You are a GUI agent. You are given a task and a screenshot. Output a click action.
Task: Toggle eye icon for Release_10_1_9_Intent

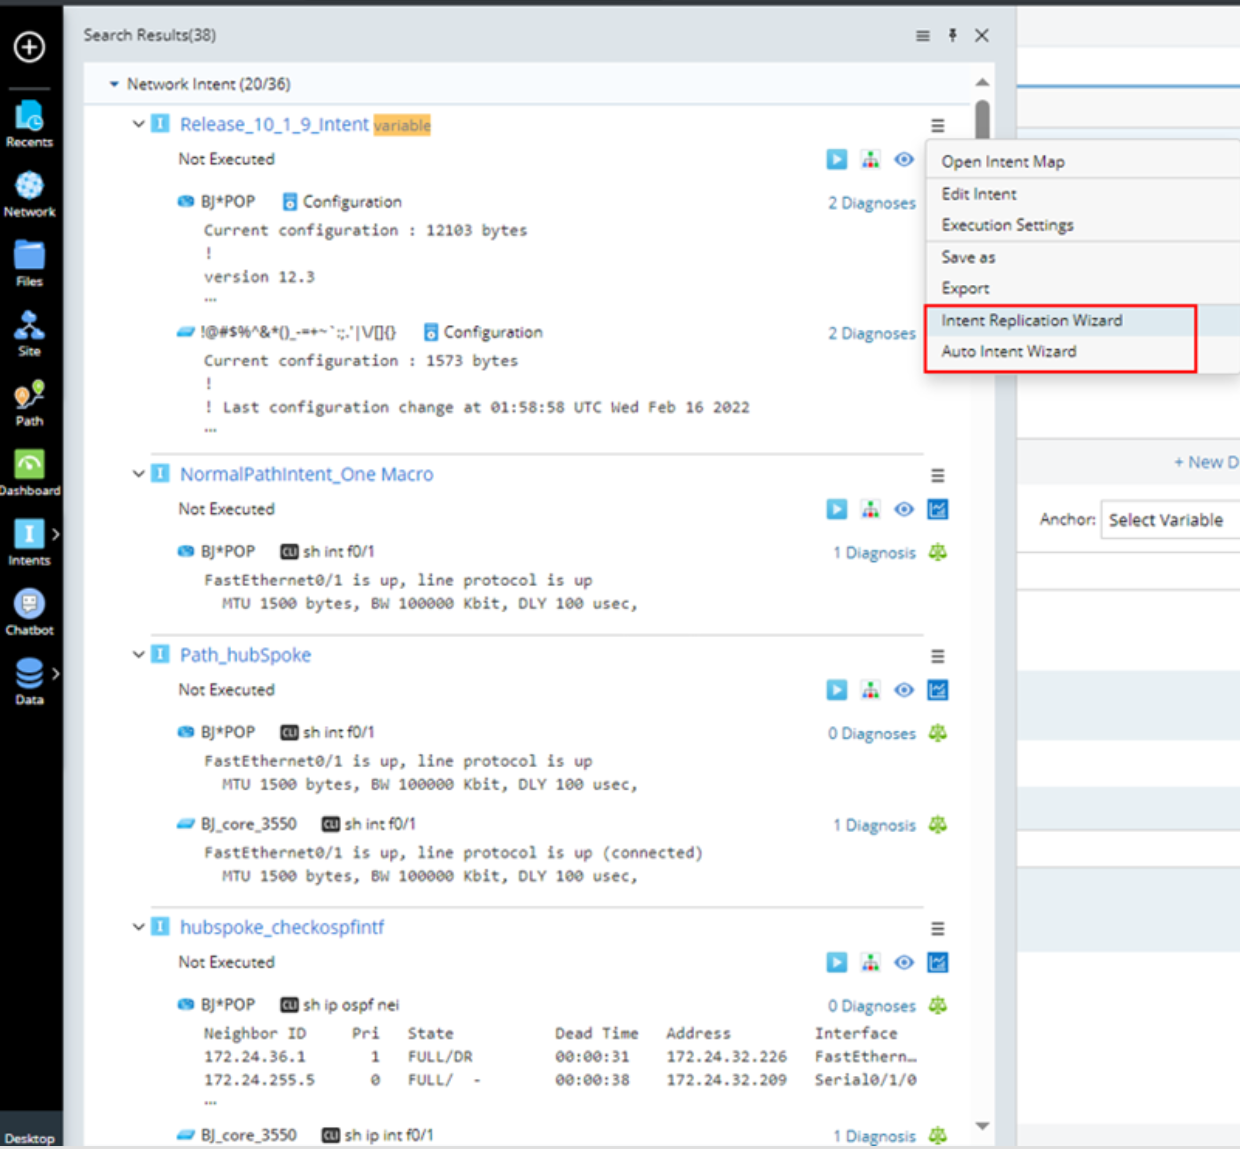click(x=904, y=159)
